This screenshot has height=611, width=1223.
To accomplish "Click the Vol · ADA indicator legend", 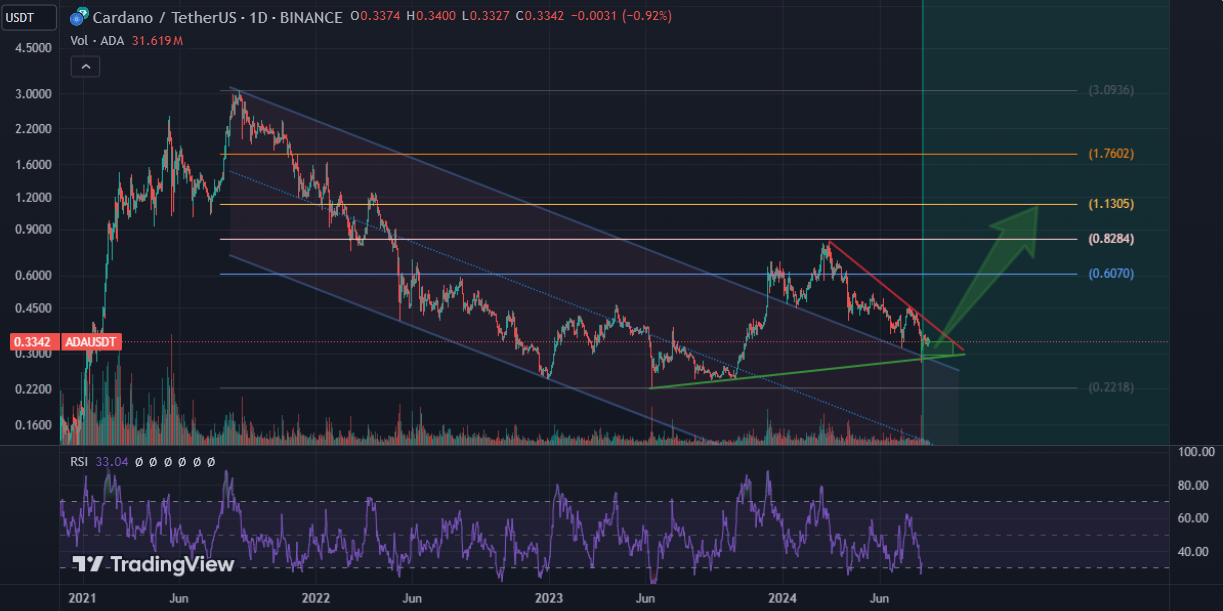I will tap(98, 41).
